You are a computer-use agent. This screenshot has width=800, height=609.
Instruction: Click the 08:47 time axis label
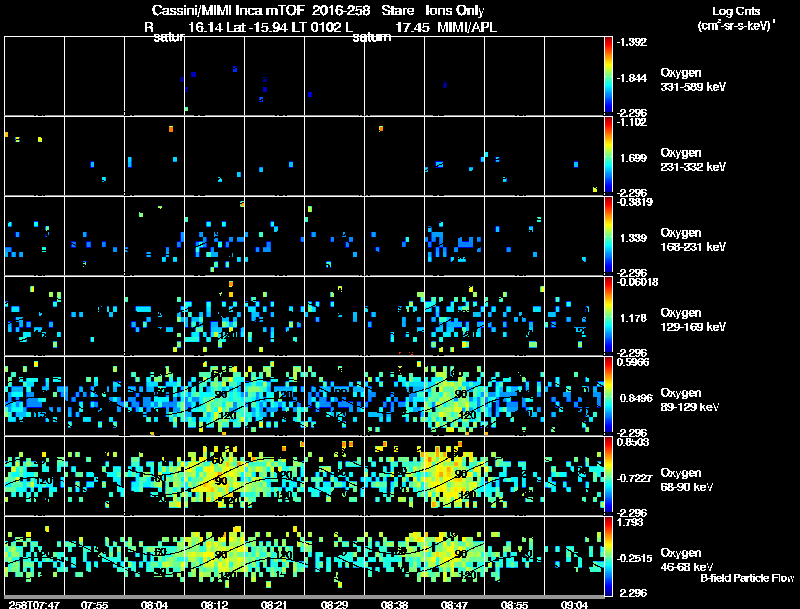(454, 605)
